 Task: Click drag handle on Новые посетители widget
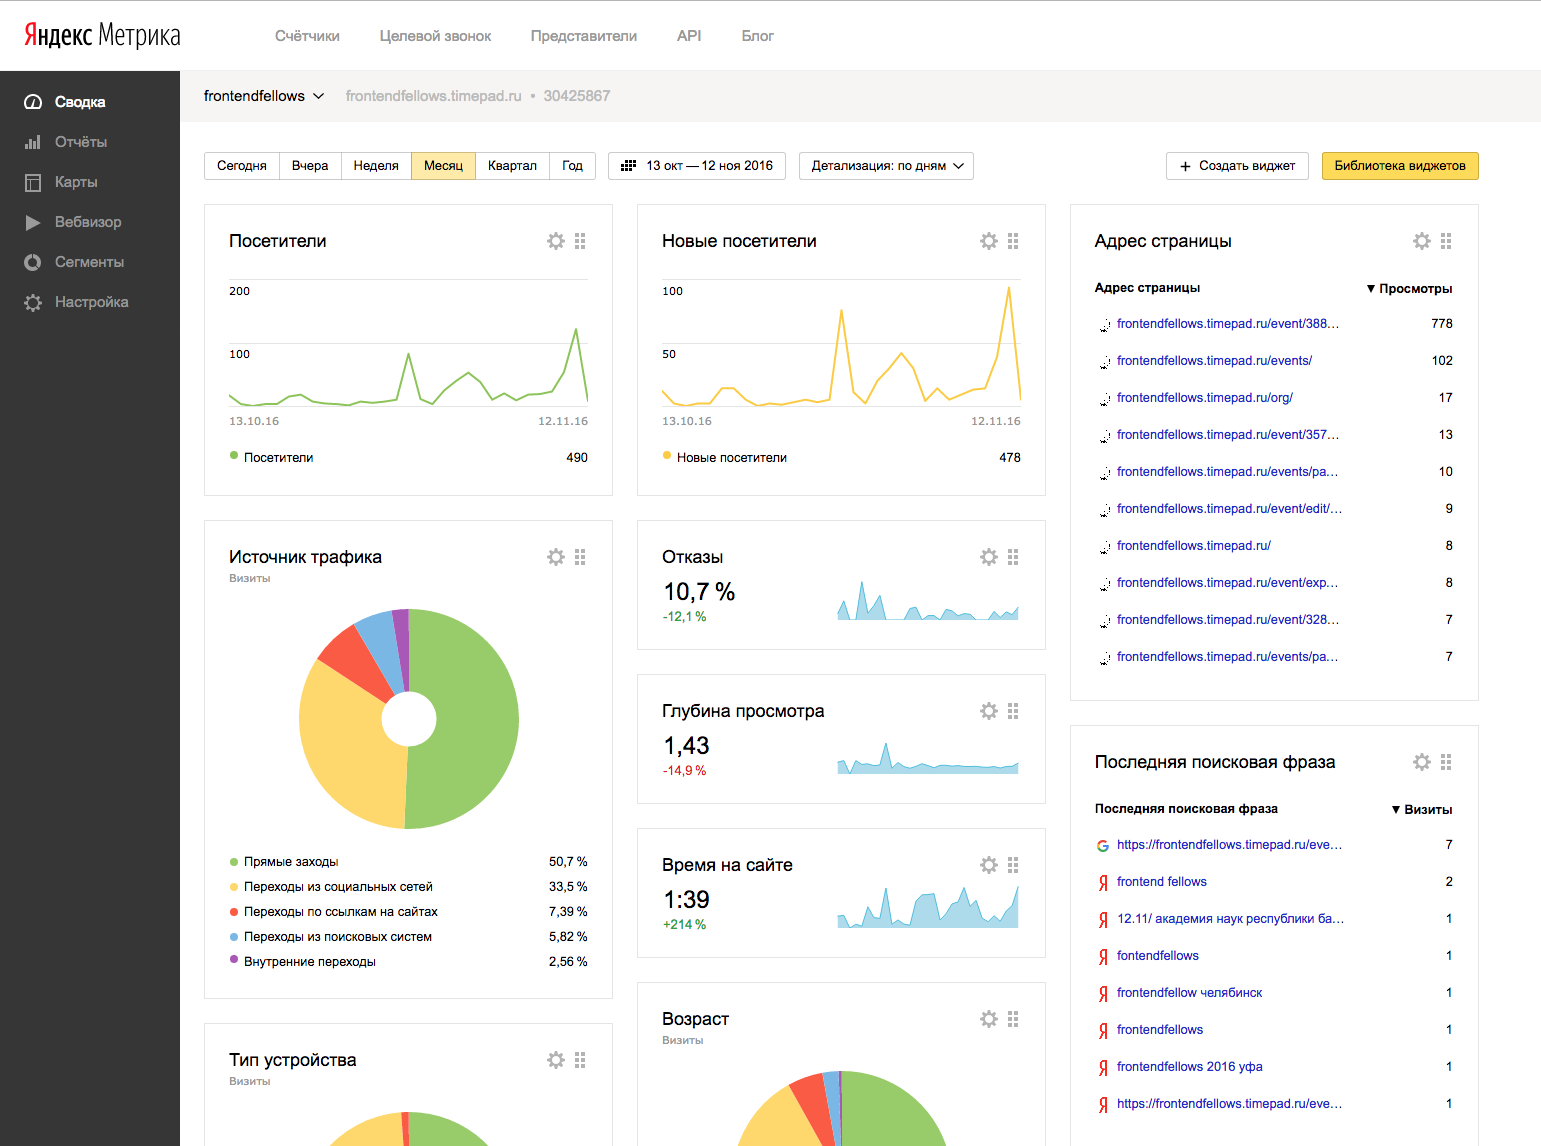tap(1013, 241)
